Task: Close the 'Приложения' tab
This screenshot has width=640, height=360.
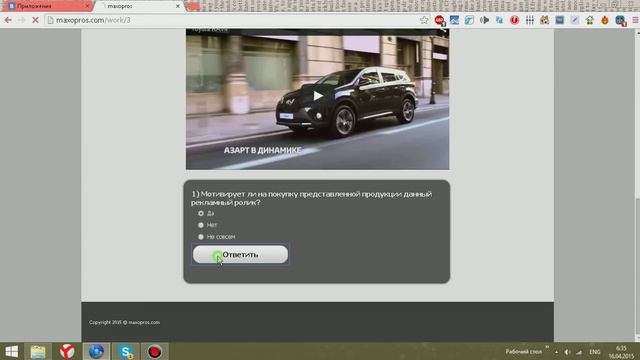Action: click(87, 6)
